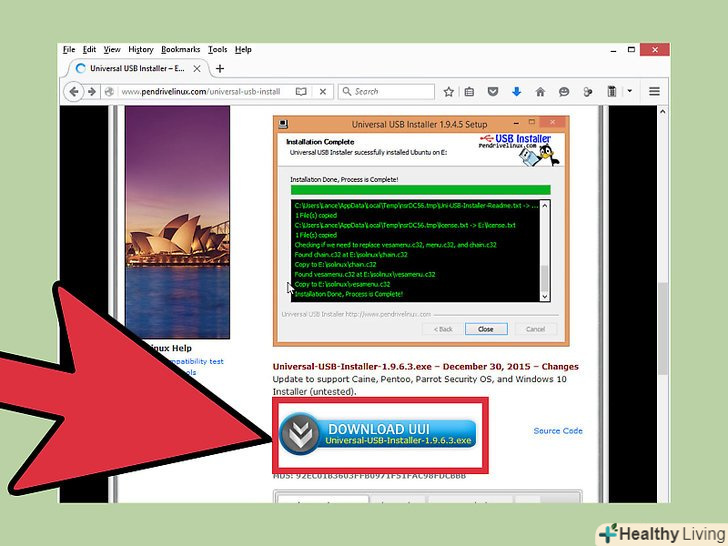Show bookmarks list icon
Image resolution: width=728 pixels, height=546 pixels.
tap(469, 91)
